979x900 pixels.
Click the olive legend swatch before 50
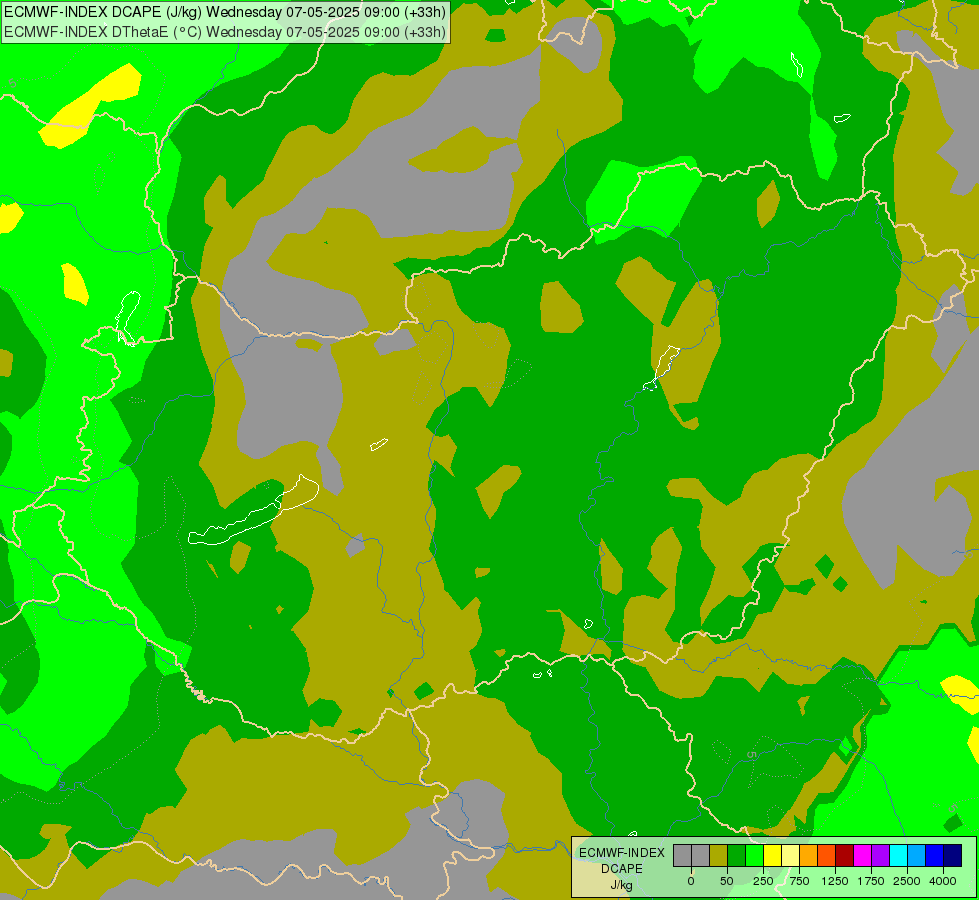coord(719,856)
